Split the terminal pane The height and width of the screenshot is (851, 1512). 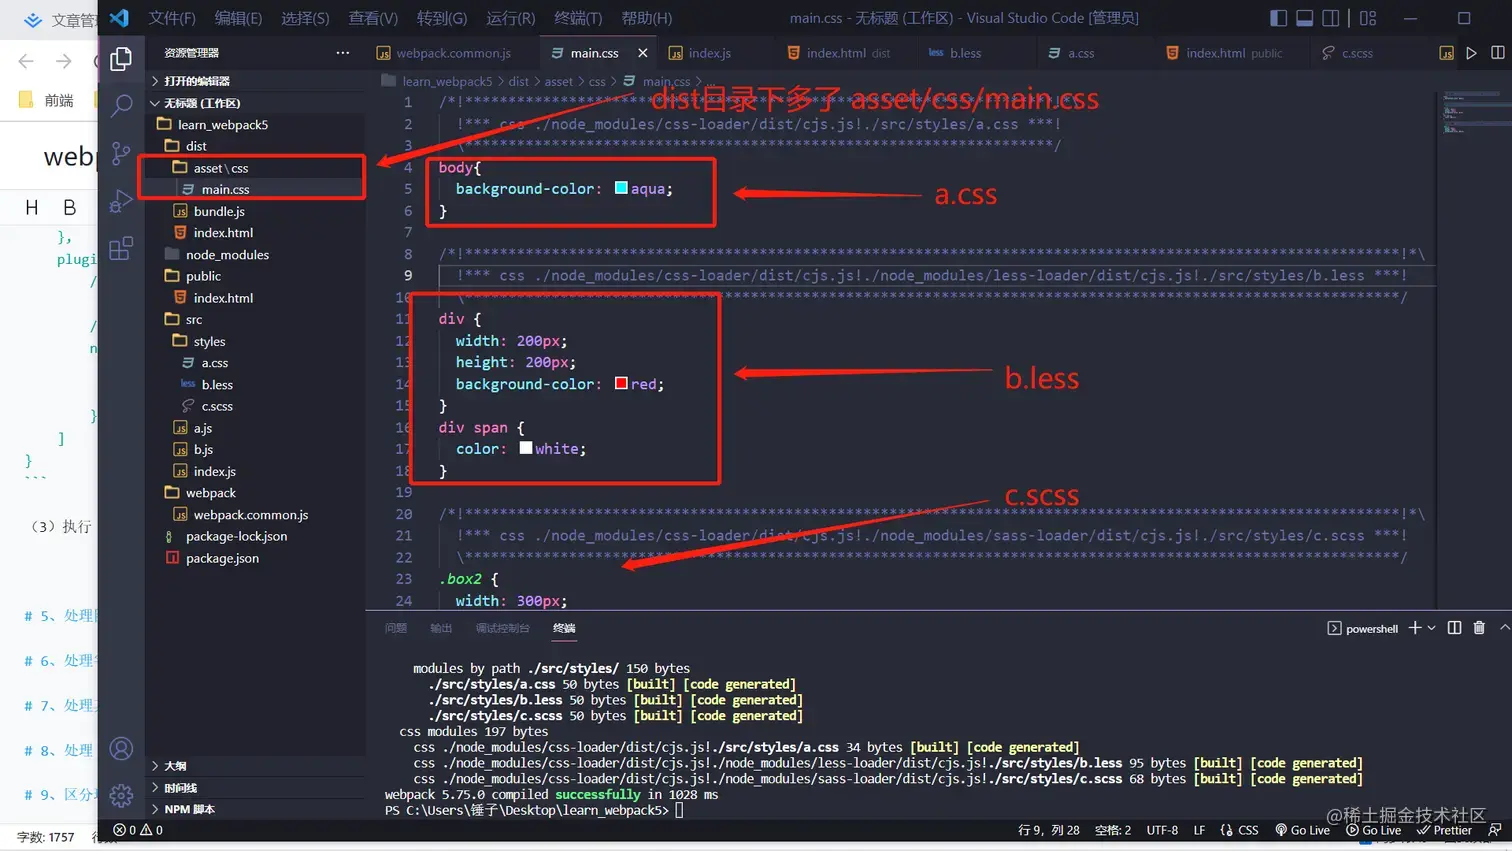tap(1455, 628)
